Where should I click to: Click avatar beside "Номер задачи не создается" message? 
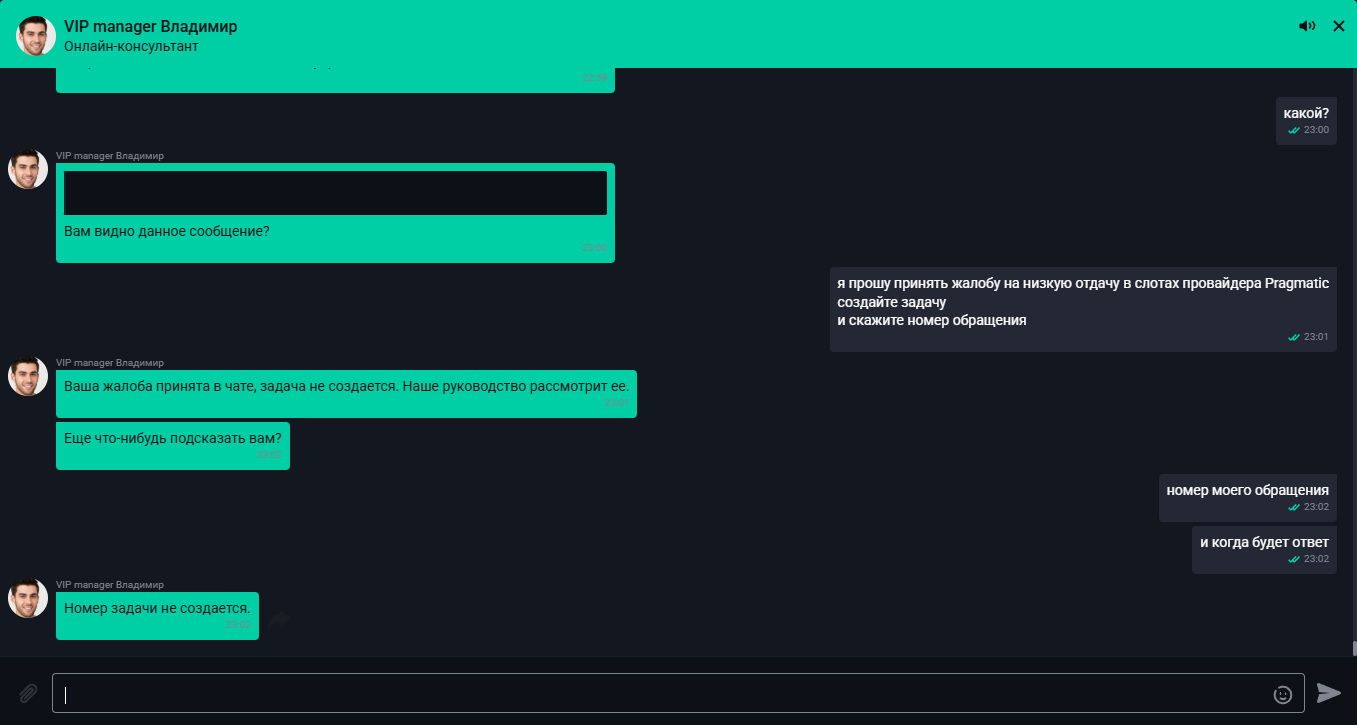(x=28, y=598)
